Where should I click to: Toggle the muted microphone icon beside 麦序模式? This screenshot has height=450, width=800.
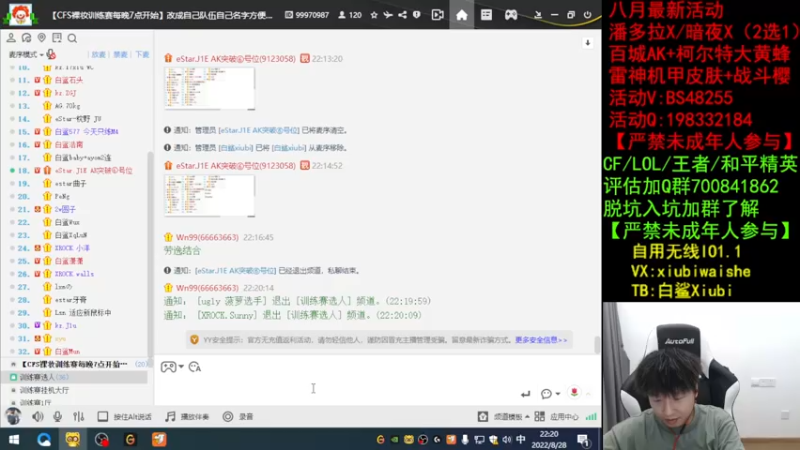tap(51, 54)
